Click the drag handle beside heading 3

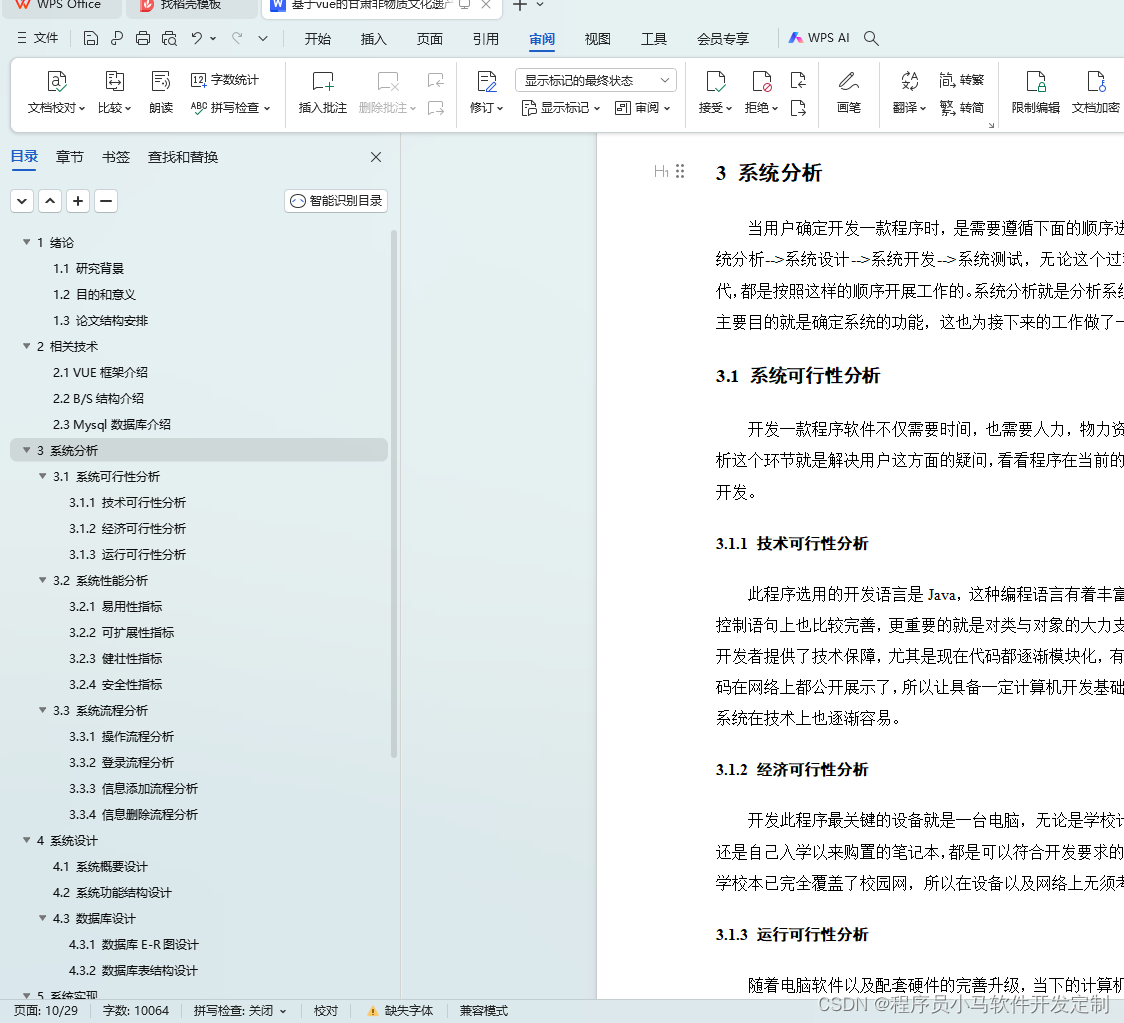pyautogui.click(x=680, y=171)
